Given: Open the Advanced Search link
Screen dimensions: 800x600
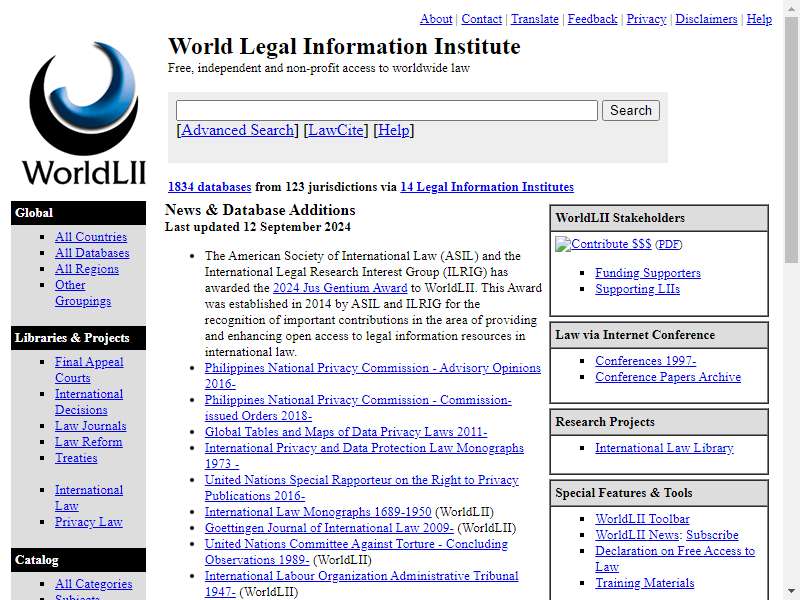Looking at the screenshot, I should 237,130.
